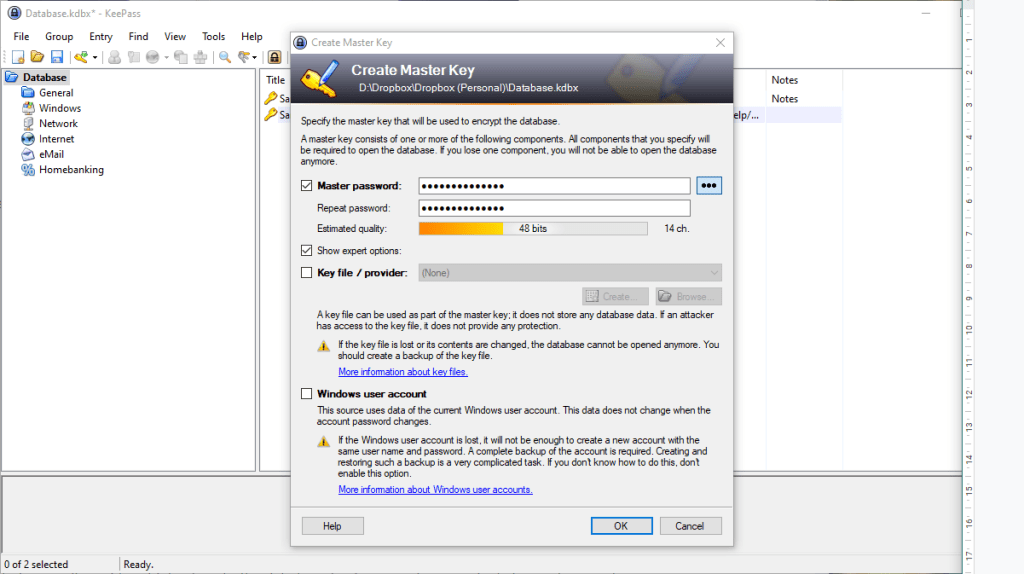Open the View menu
1024x574 pixels.
tap(174, 37)
